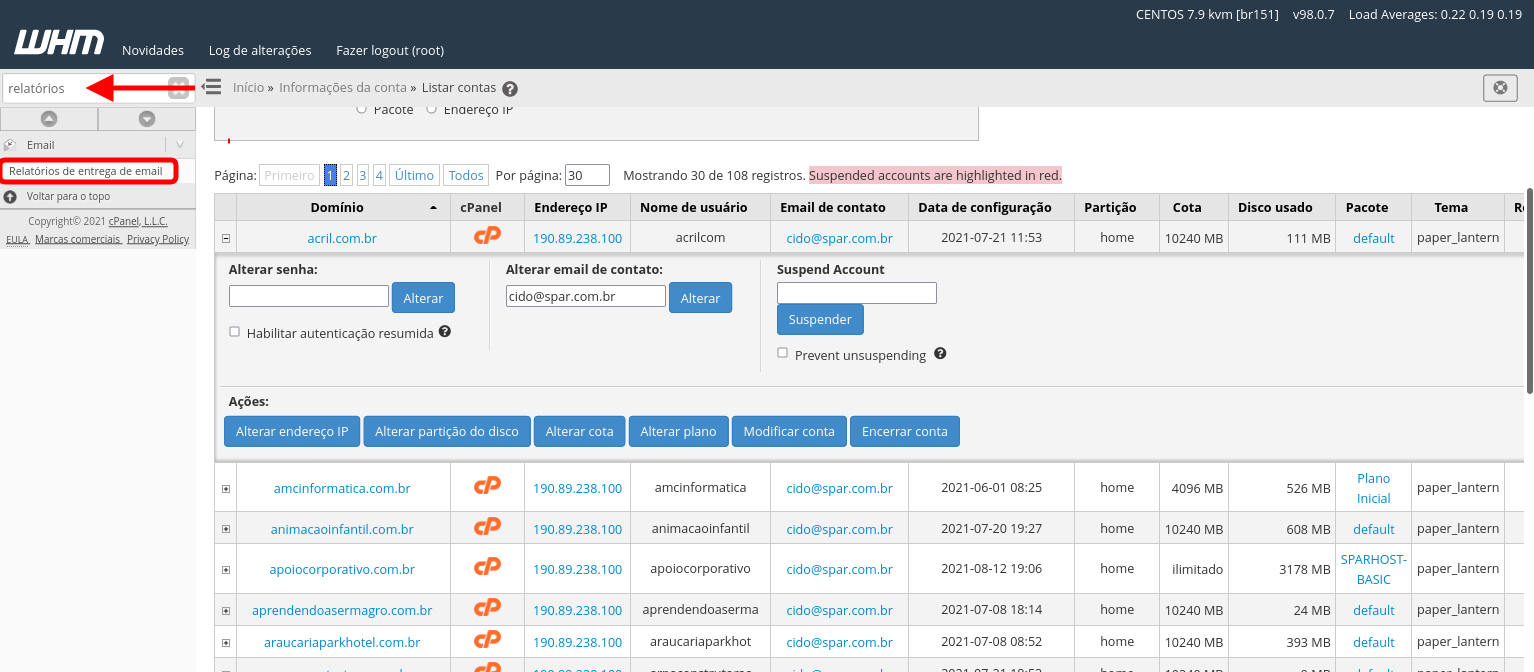The image size is (1534, 672).
Task: Click the expand-all down arrow in sidebar
Action: point(147,119)
